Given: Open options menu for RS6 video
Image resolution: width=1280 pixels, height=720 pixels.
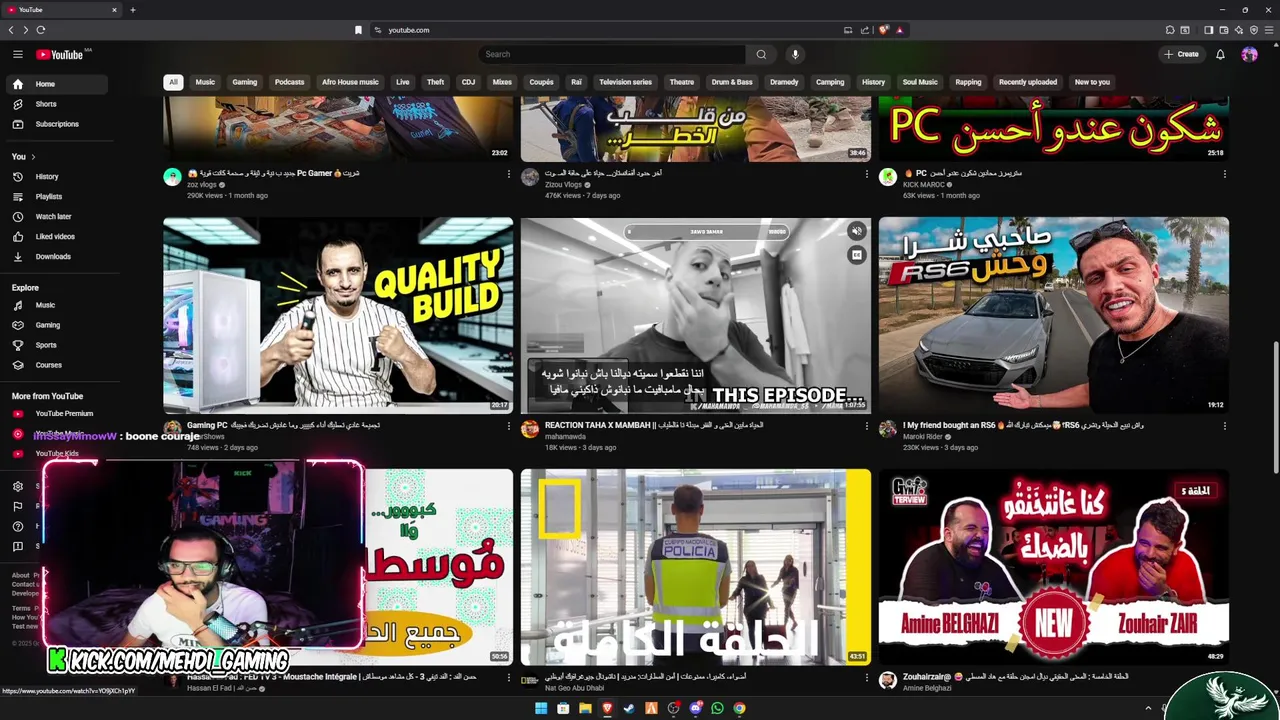Looking at the screenshot, I should [x=1224, y=426].
